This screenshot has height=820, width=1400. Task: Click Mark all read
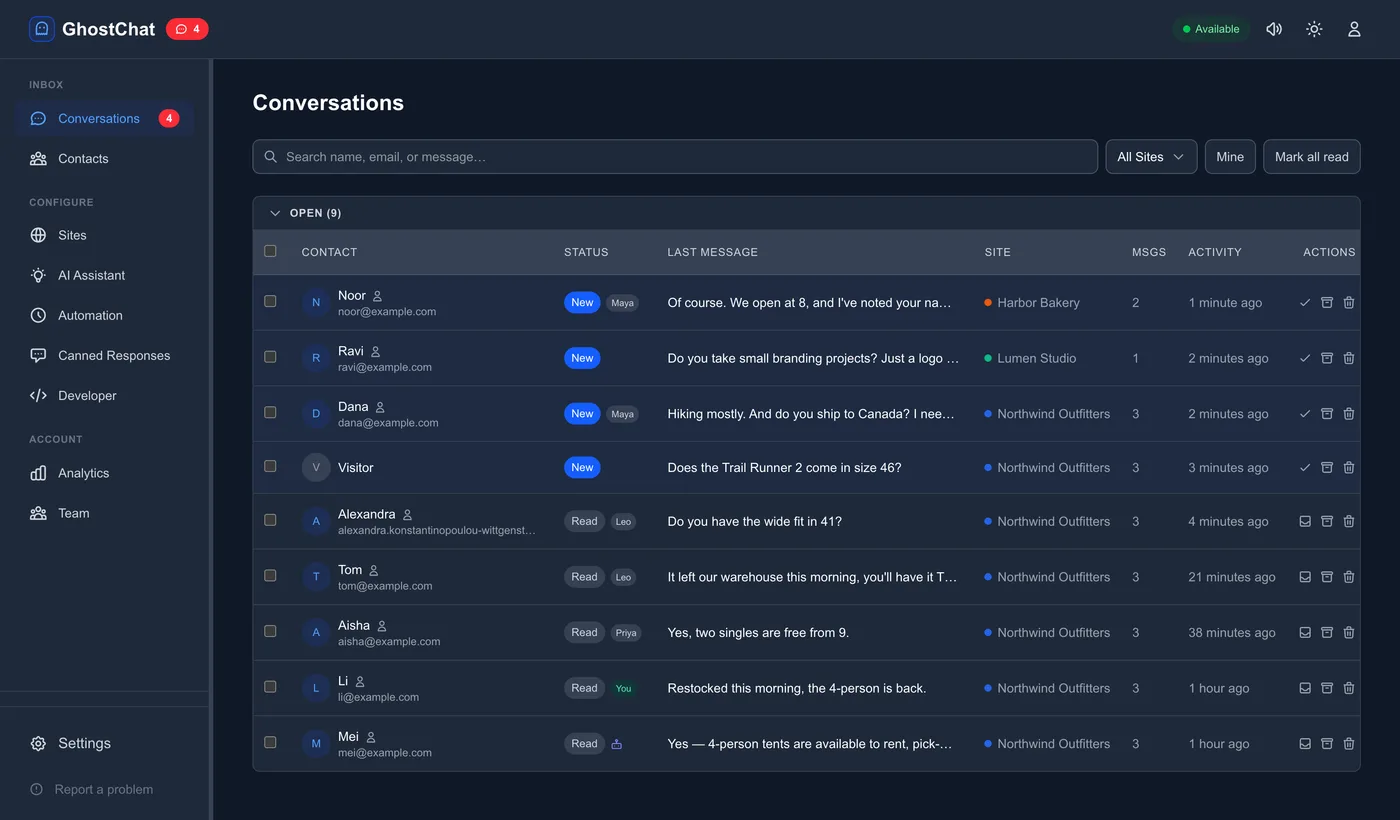(x=1312, y=157)
